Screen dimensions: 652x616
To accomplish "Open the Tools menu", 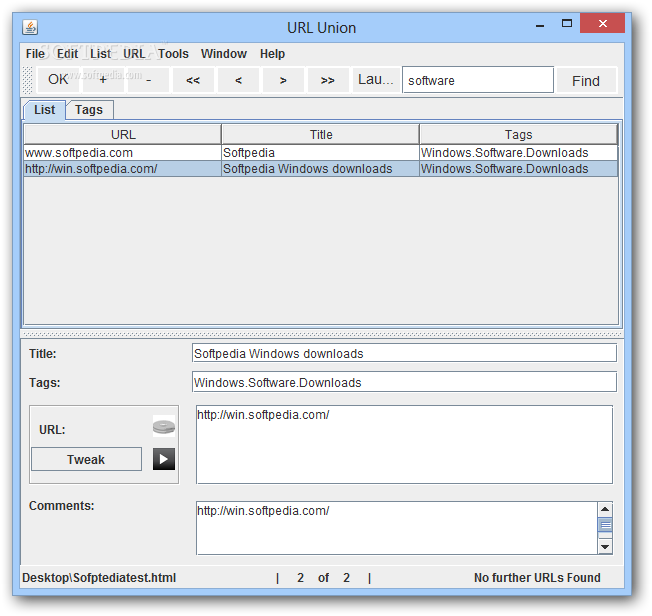I will pos(173,54).
